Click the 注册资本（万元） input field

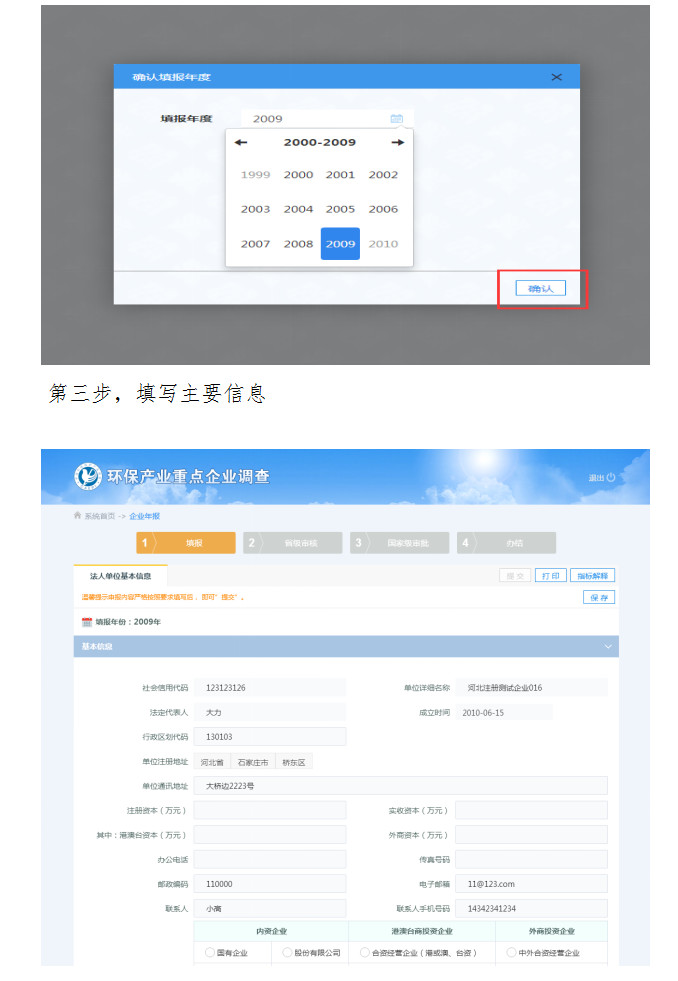point(270,810)
